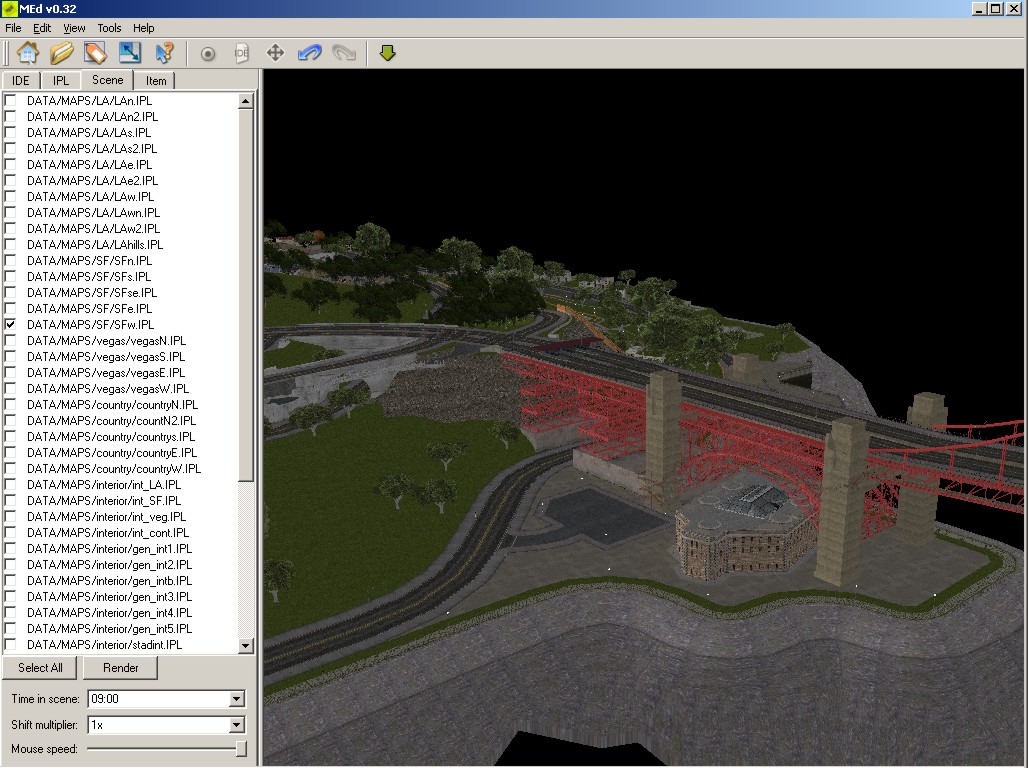Select DATA/MAPS/vegas/vegasS.IPL text row

[106, 357]
